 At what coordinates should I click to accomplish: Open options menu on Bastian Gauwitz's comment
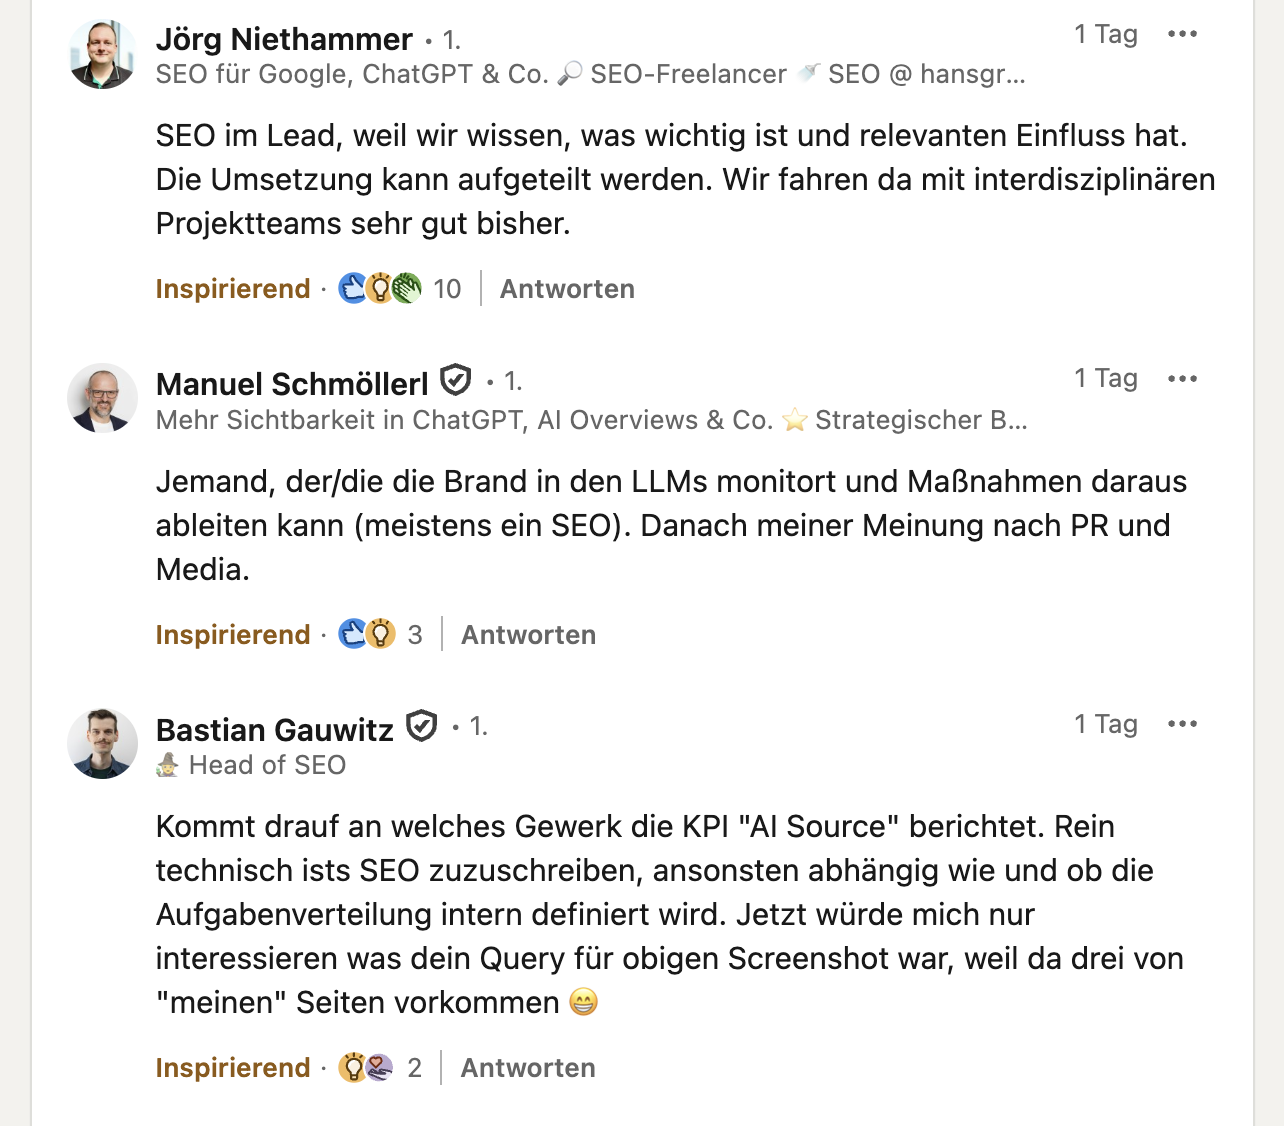[x=1182, y=724]
